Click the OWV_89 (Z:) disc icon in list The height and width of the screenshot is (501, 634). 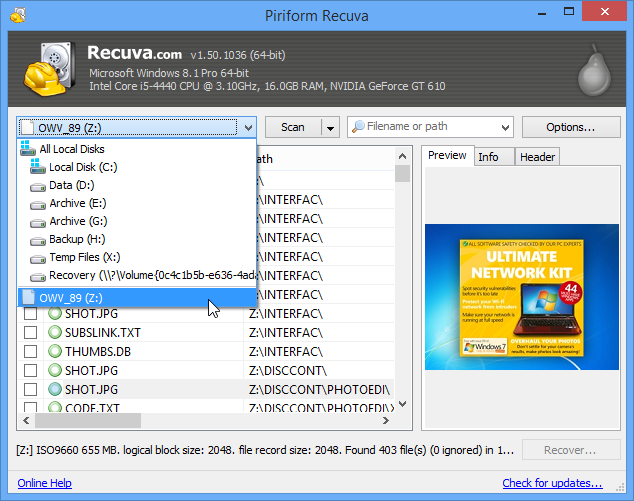pos(28,297)
